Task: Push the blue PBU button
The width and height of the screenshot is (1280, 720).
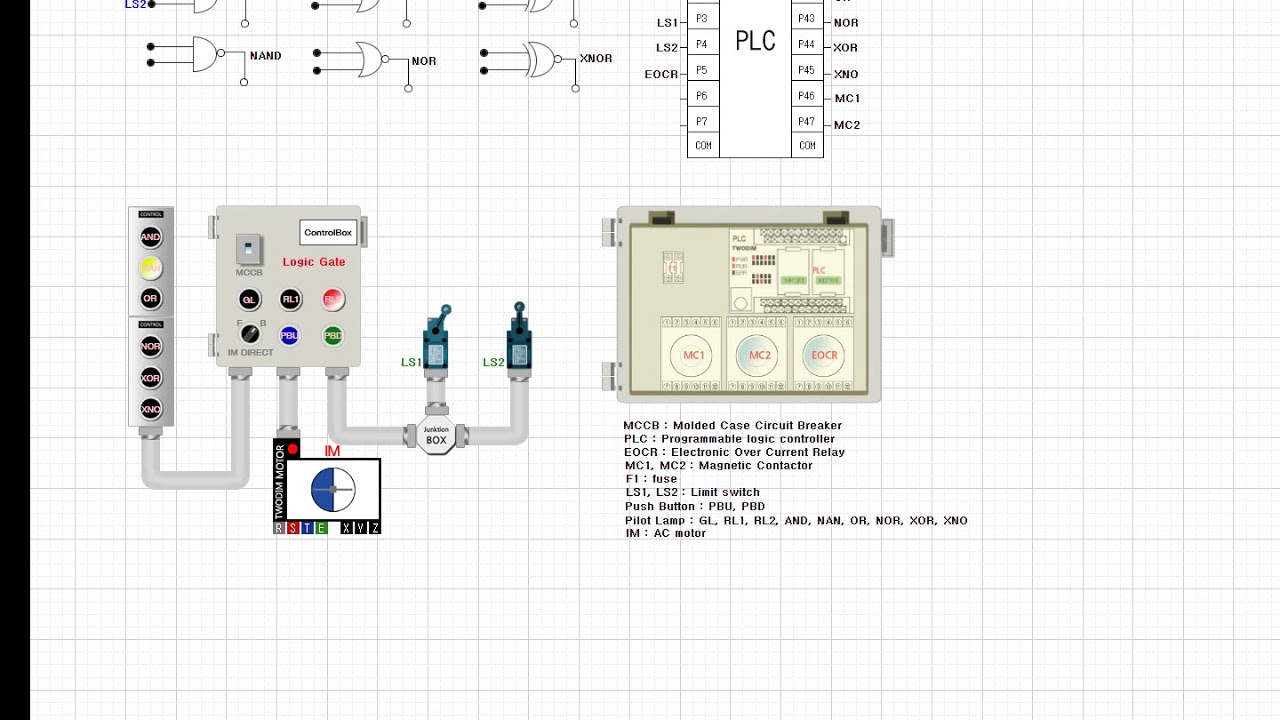Action: [289, 336]
